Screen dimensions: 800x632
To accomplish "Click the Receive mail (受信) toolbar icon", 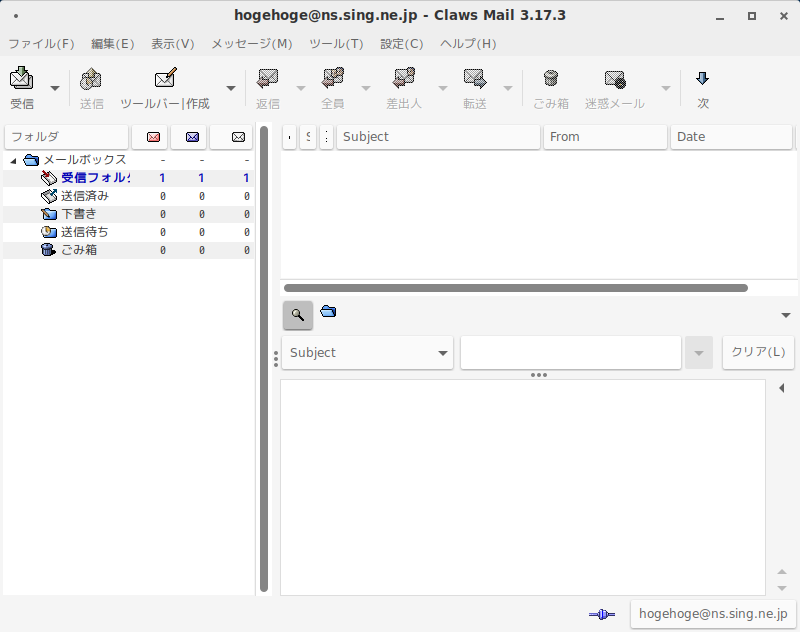I will pos(21,79).
